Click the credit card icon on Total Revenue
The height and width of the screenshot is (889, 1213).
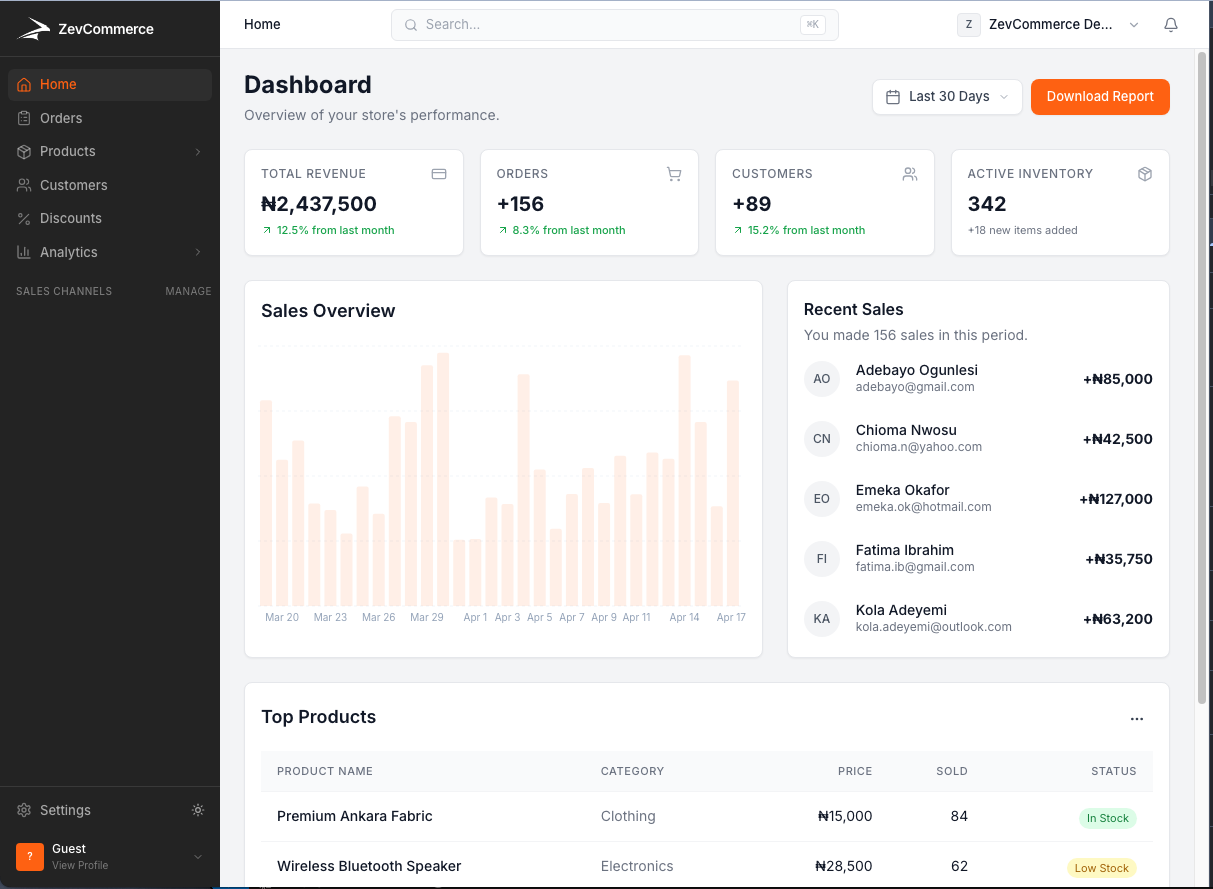pyautogui.click(x=439, y=174)
